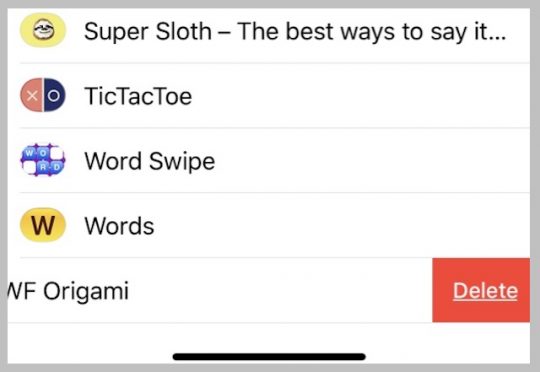Click the blue O half of TicTacToe icon
This screenshot has height=372, width=540.
[x=54, y=95]
